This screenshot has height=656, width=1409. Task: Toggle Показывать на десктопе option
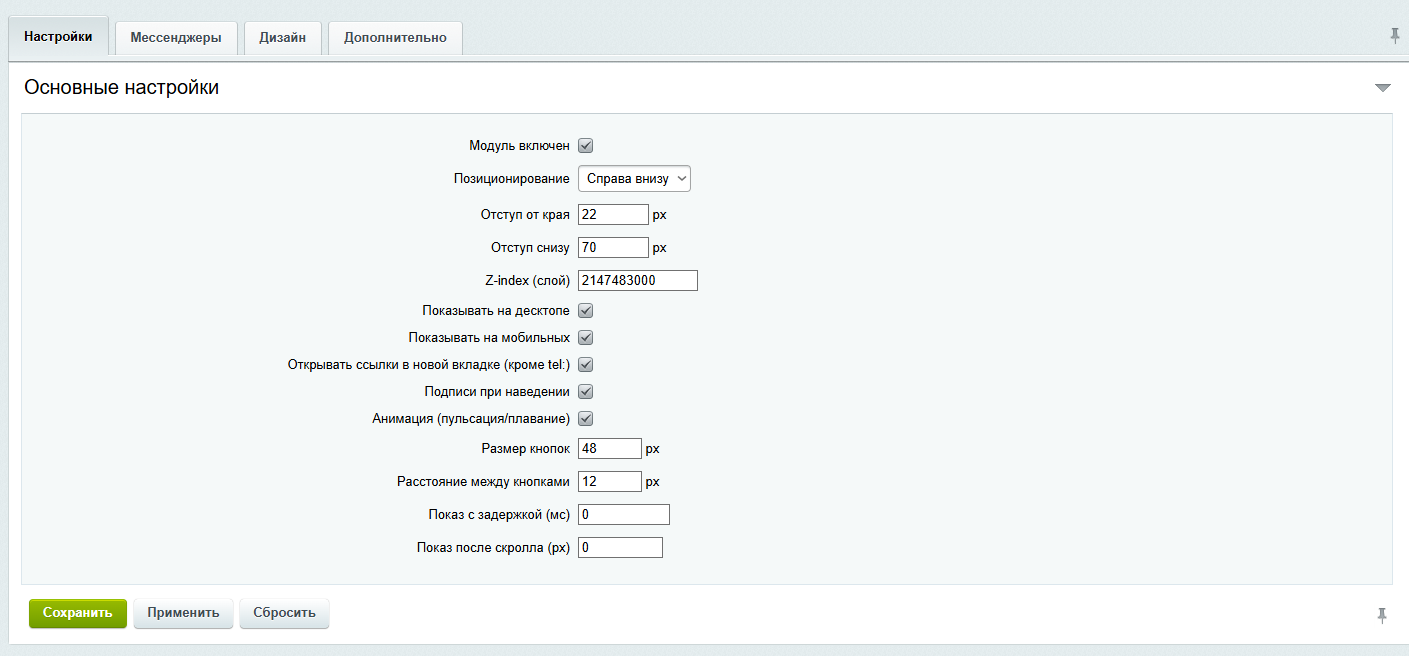(585, 310)
